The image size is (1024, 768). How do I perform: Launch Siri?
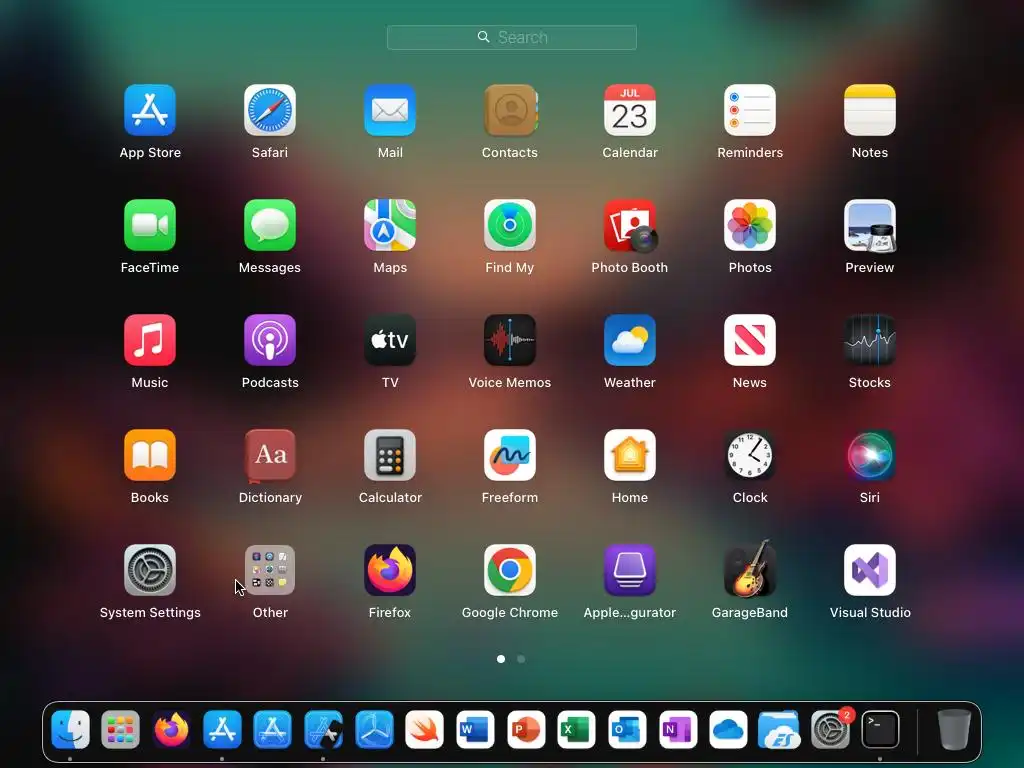tap(870, 455)
